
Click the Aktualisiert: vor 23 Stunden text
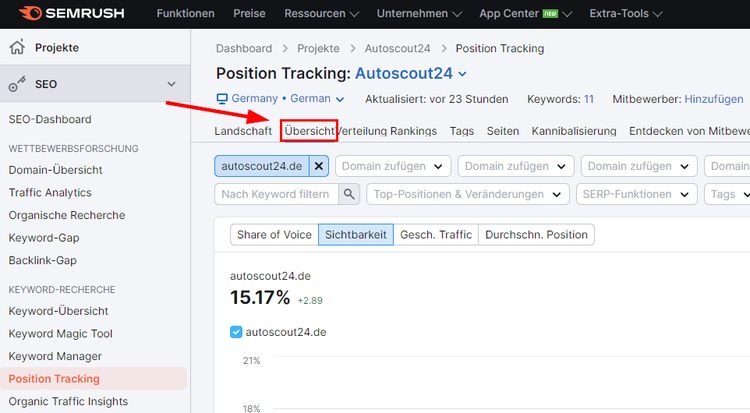pos(436,99)
